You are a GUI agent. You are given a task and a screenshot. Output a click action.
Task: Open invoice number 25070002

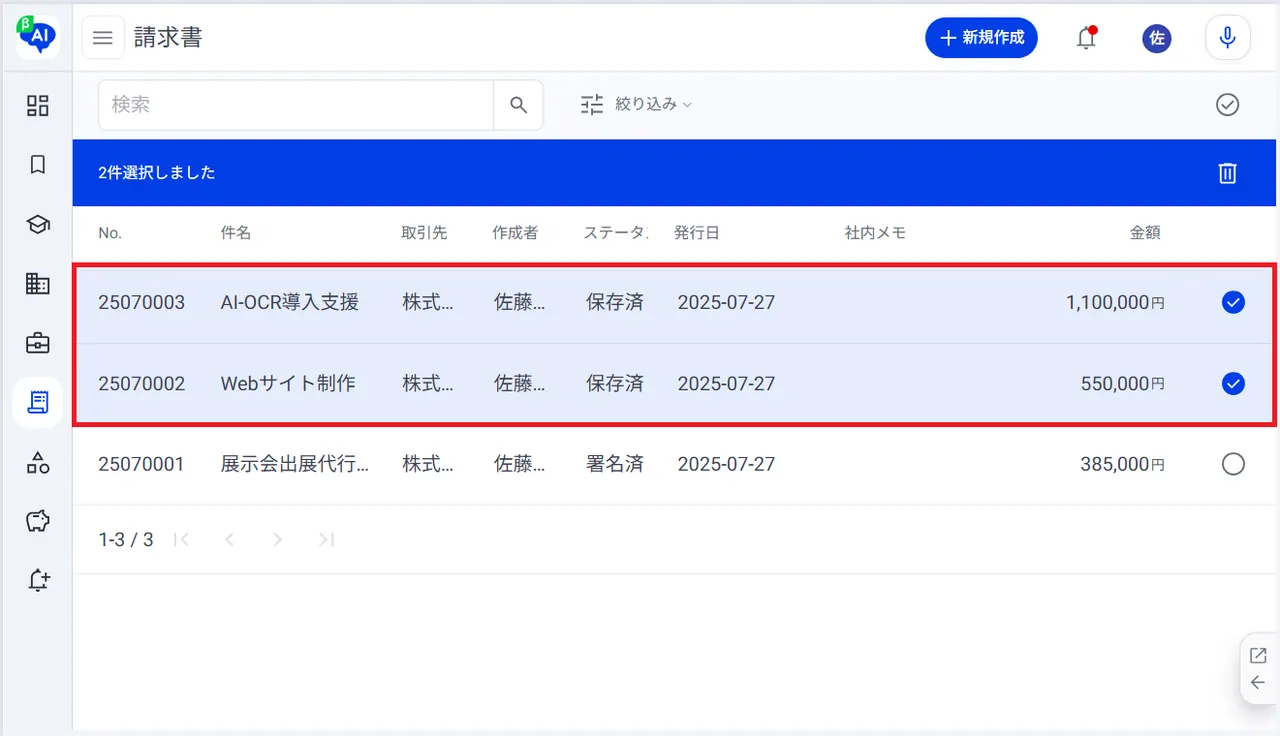(141, 383)
